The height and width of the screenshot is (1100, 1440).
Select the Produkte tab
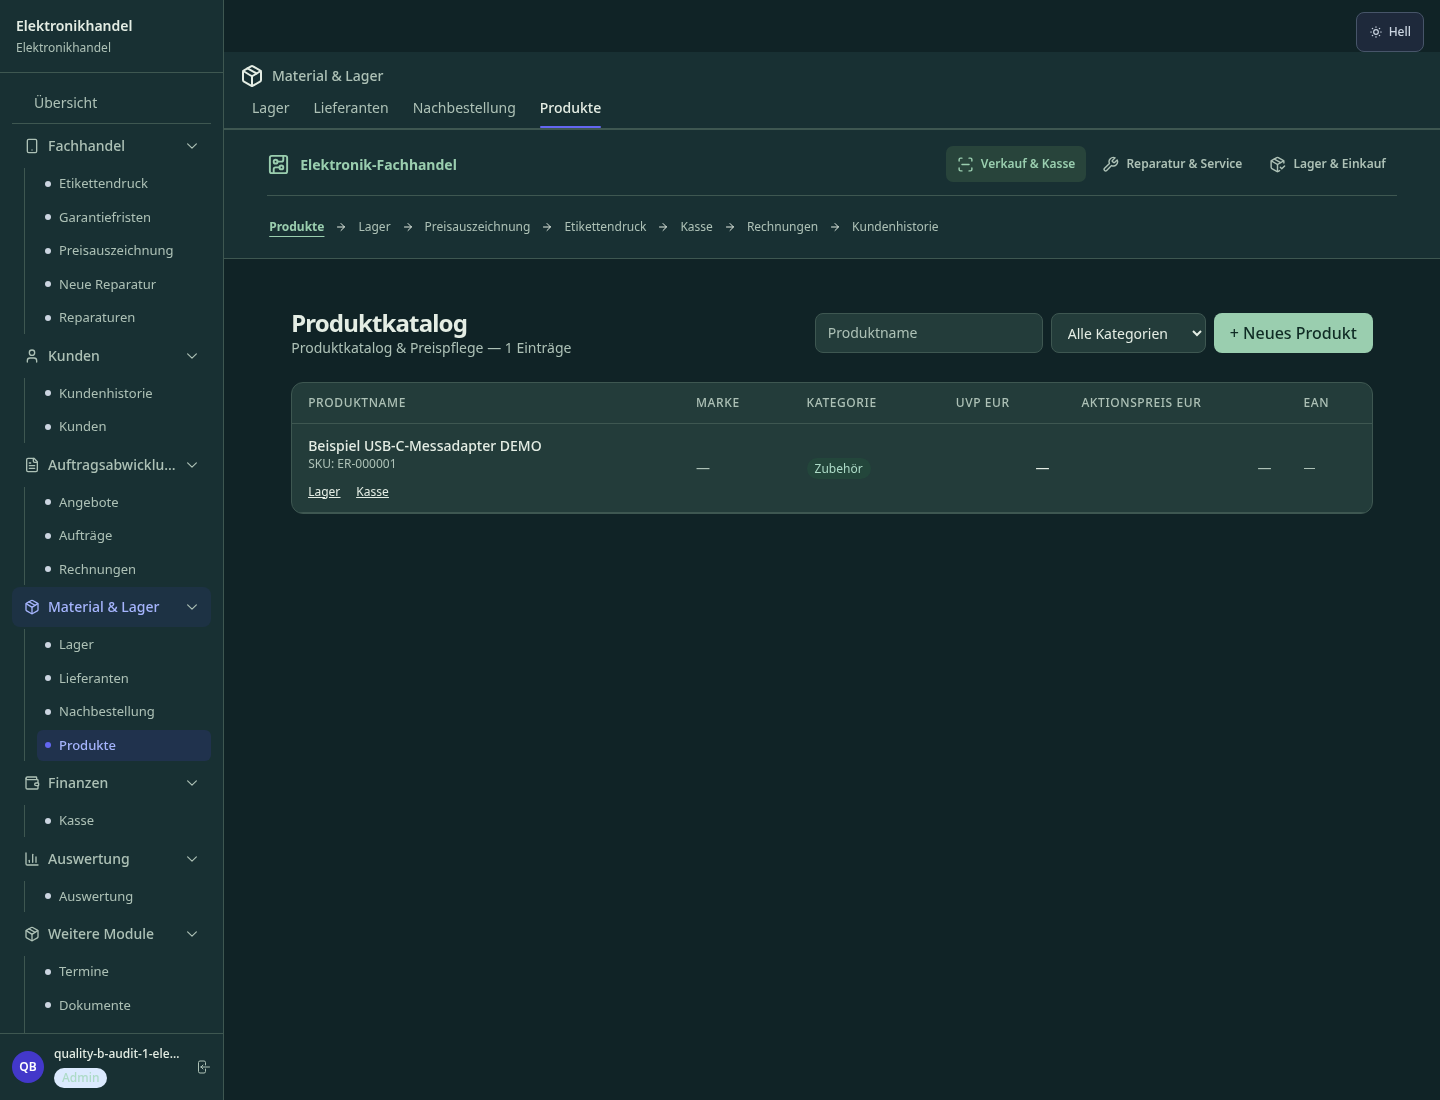pyautogui.click(x=570, y=108)
